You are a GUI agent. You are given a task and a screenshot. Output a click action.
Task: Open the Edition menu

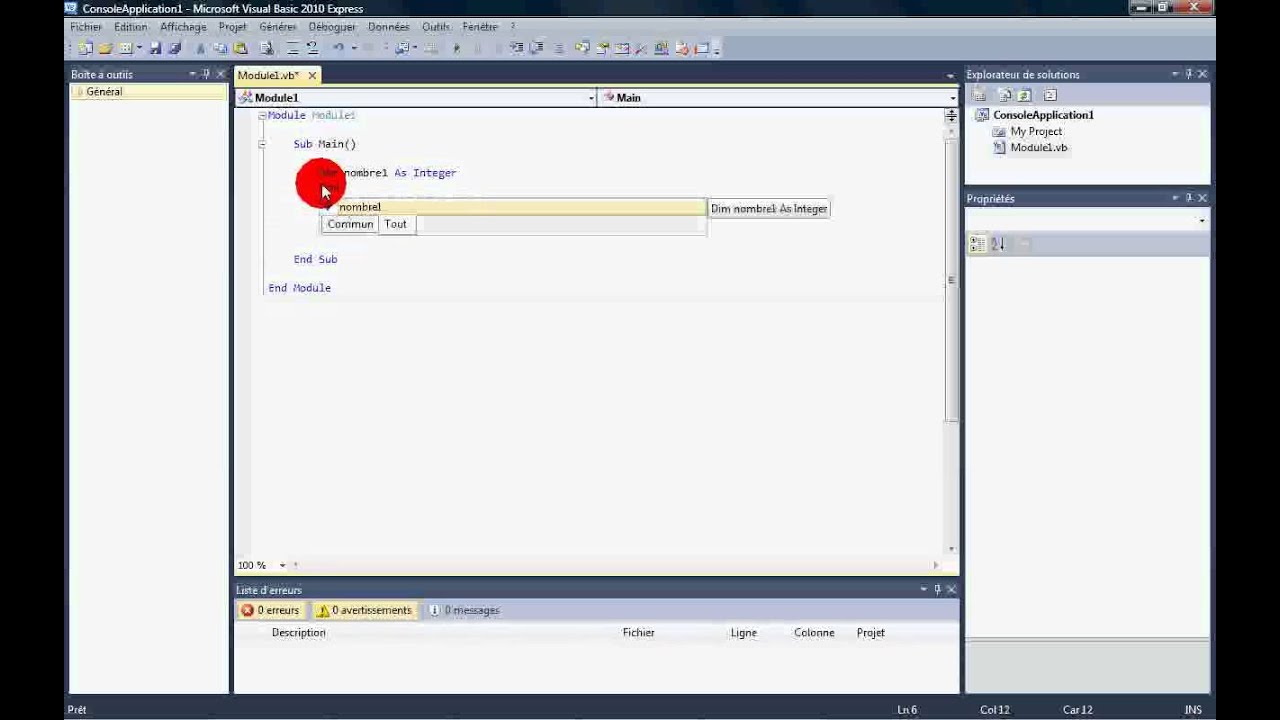[x=130, y=27]
